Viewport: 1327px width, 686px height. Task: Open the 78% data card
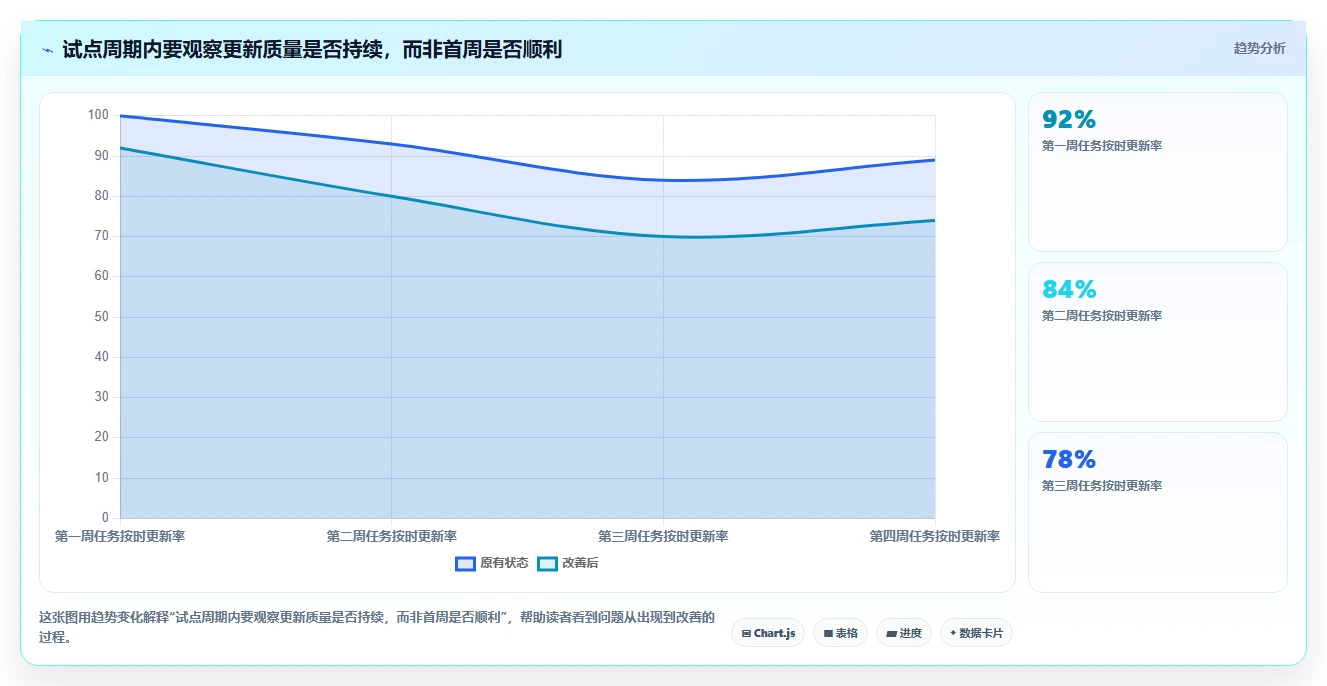1158,512
